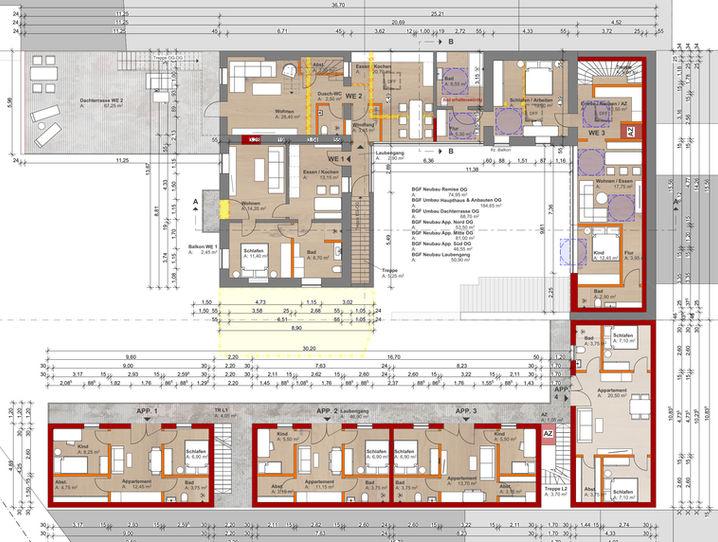718x542 pixels.
Task: Select the 'WE 1' unit label
Action: tap(336, 159)
